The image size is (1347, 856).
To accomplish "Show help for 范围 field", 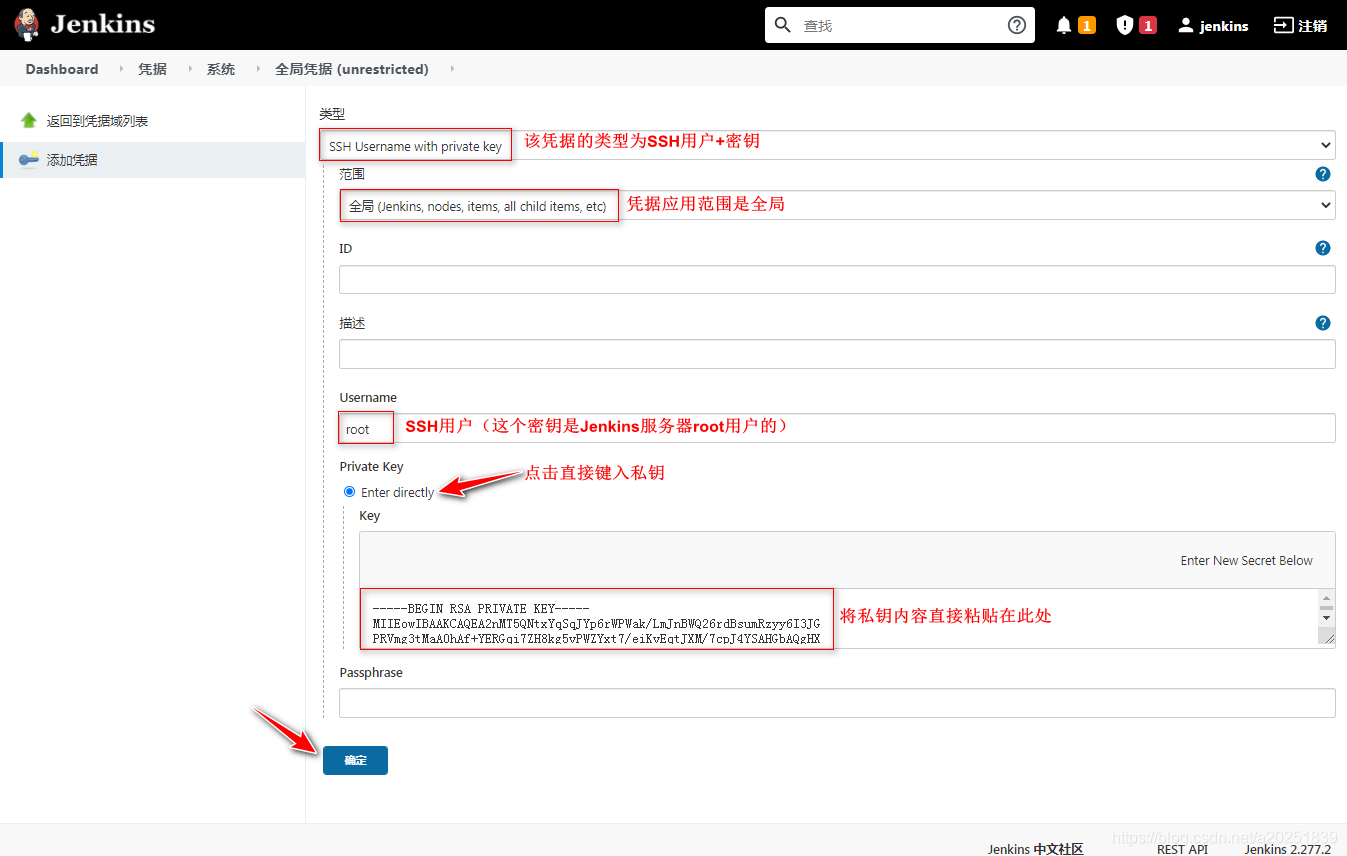I will pos(1323,174).
